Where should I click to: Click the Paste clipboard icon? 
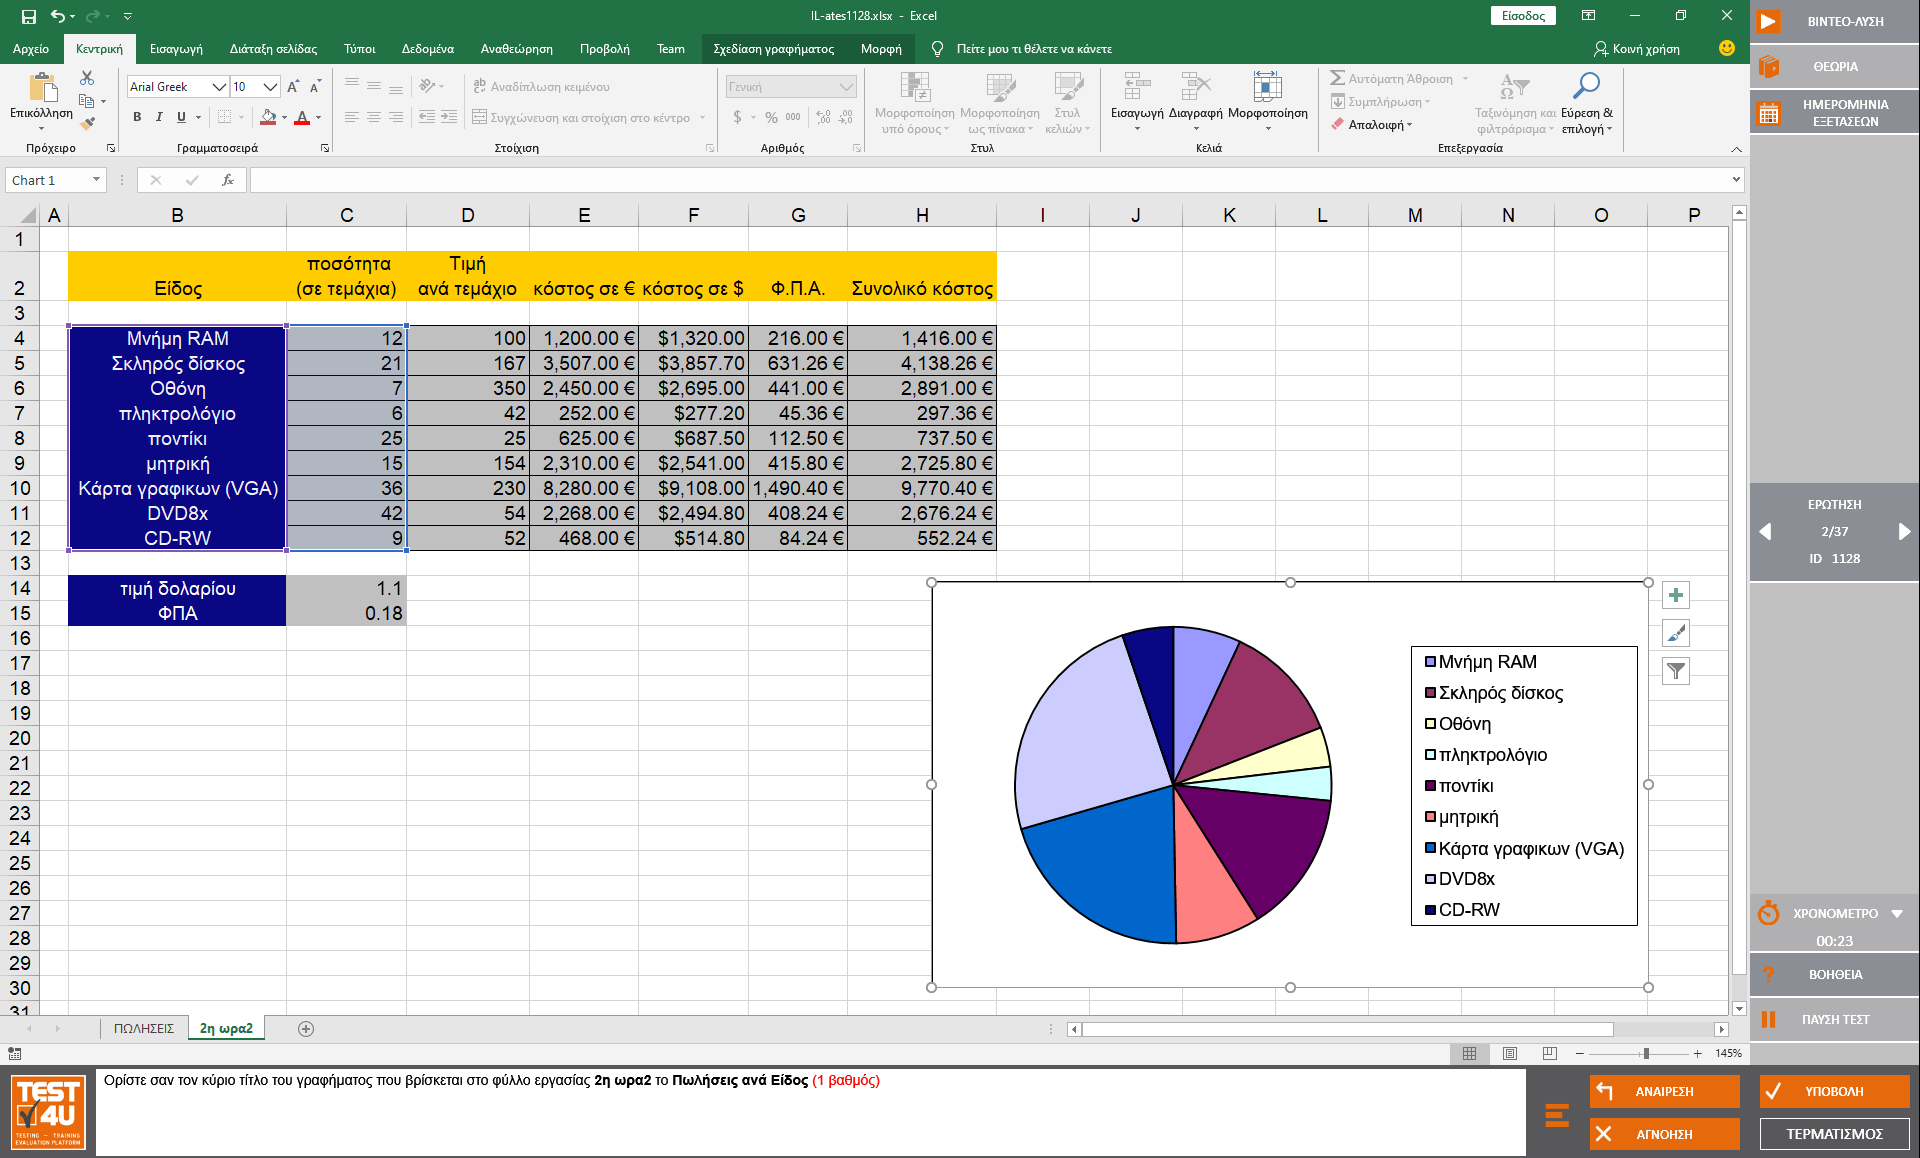pos(41,88)
